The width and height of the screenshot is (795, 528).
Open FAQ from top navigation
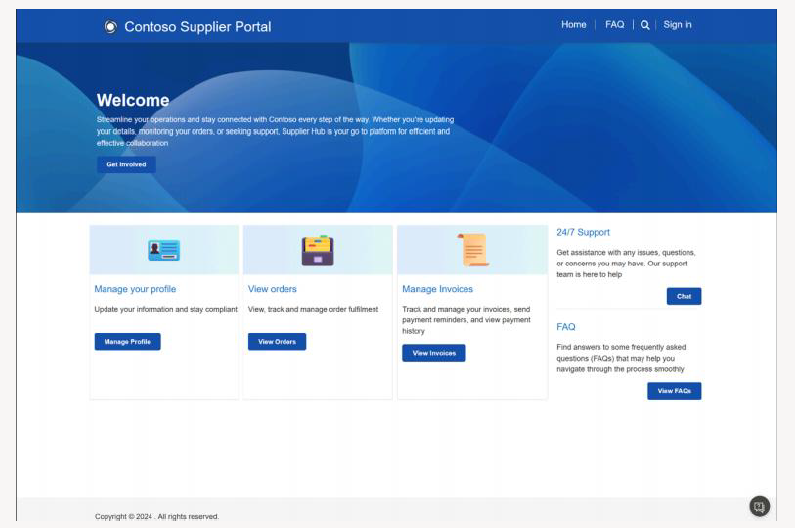pyautogui.click(x=615, y=24)
